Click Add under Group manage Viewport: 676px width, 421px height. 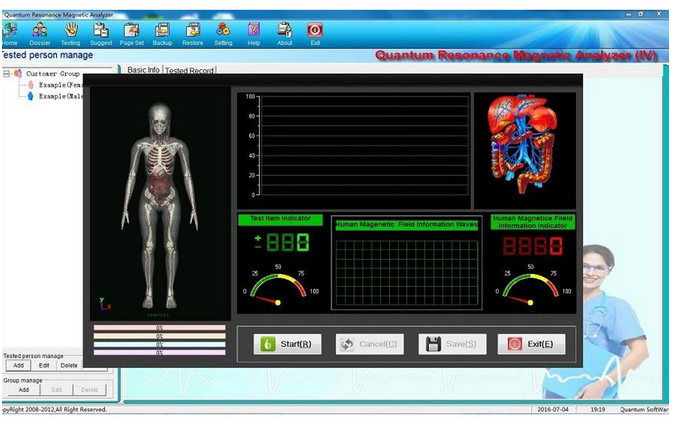pyautogui.click(x=24, y=390)
